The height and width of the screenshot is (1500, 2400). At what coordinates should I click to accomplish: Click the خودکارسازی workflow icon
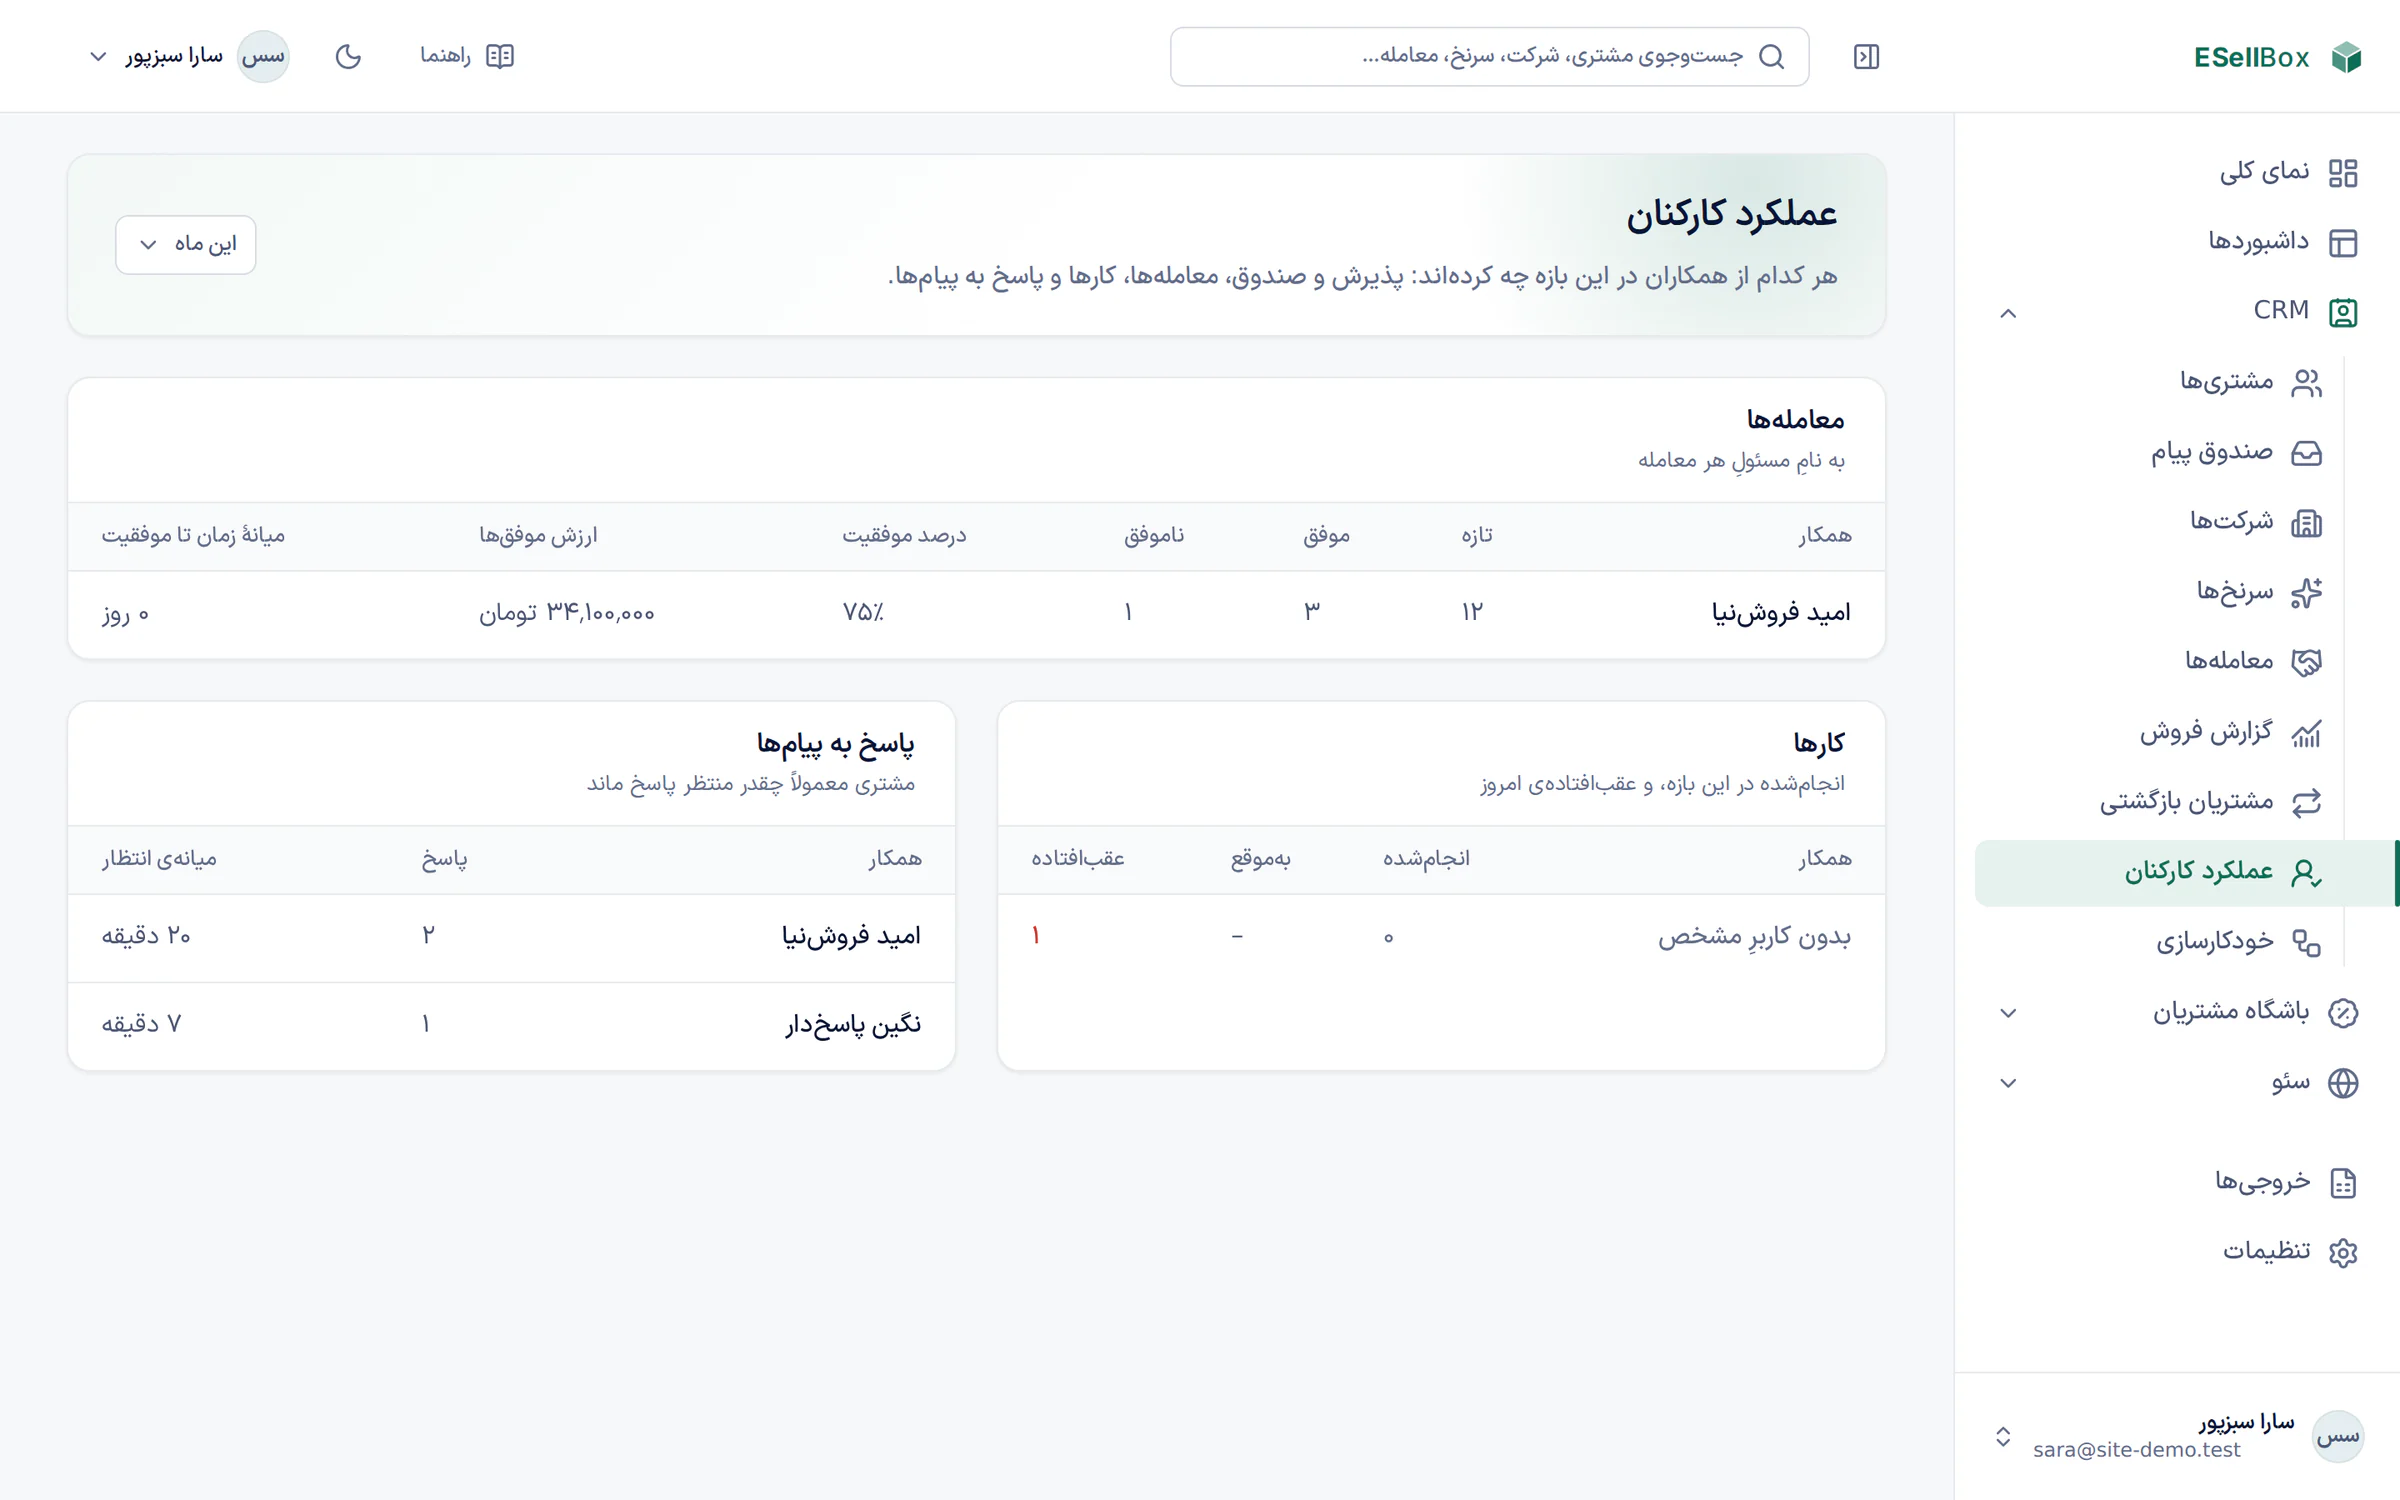2306,943
